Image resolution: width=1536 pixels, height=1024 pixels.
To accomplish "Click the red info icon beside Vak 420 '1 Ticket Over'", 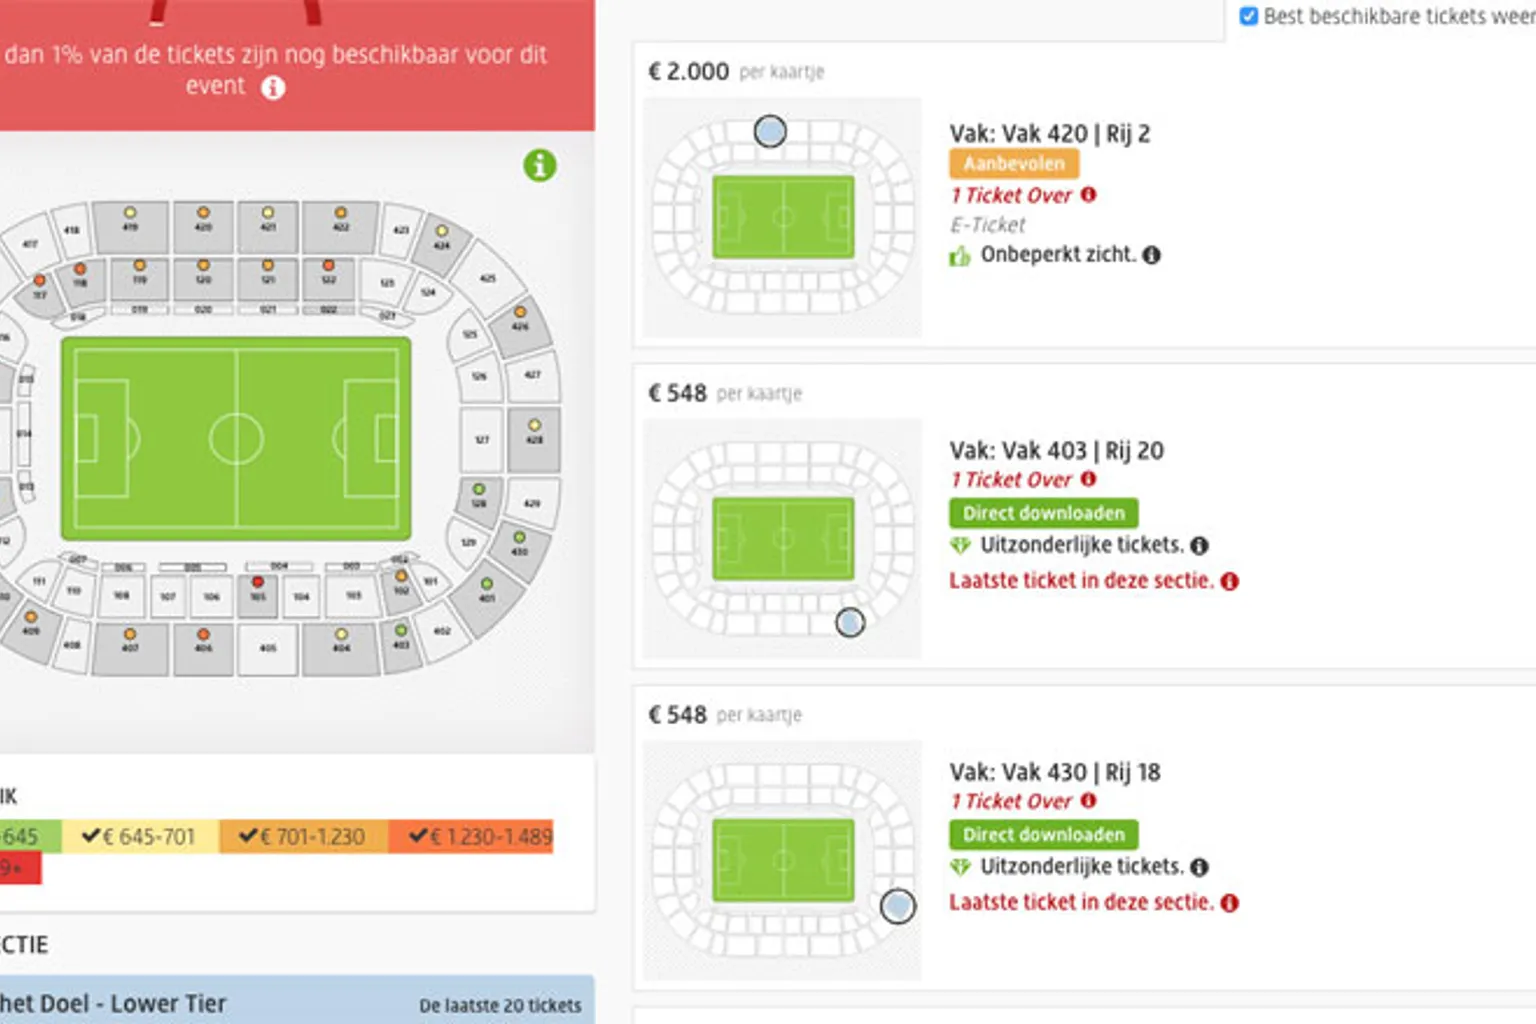I will click(1089, 195).
